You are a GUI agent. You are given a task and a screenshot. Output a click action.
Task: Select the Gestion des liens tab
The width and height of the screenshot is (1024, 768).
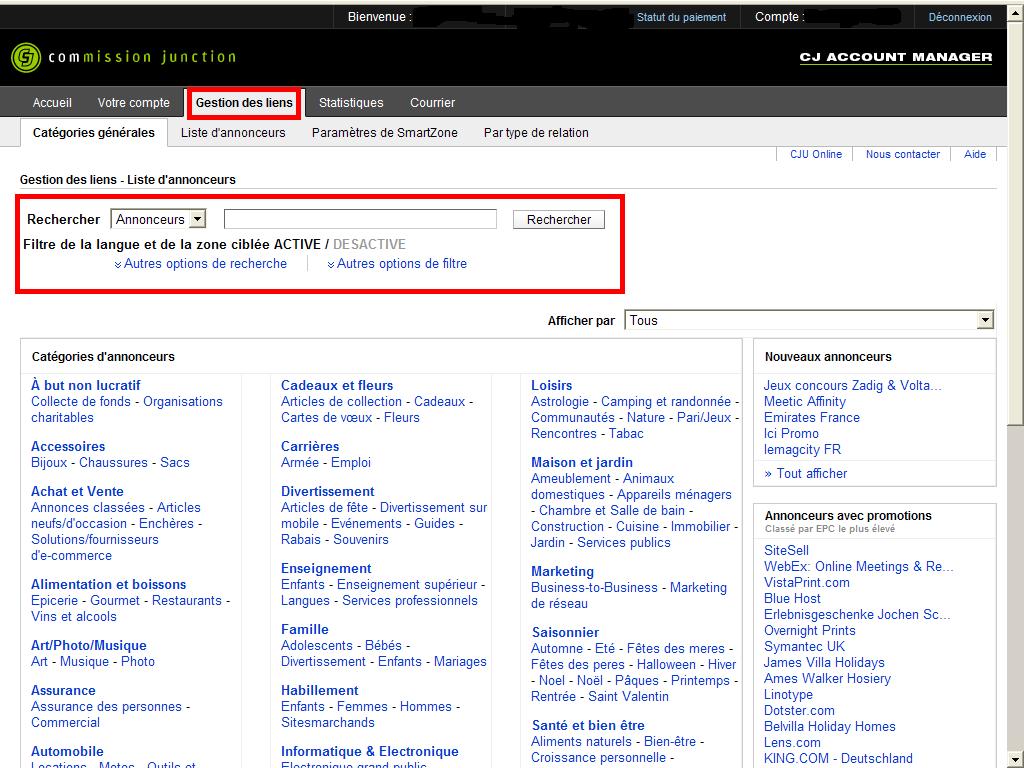pos(244,103)
